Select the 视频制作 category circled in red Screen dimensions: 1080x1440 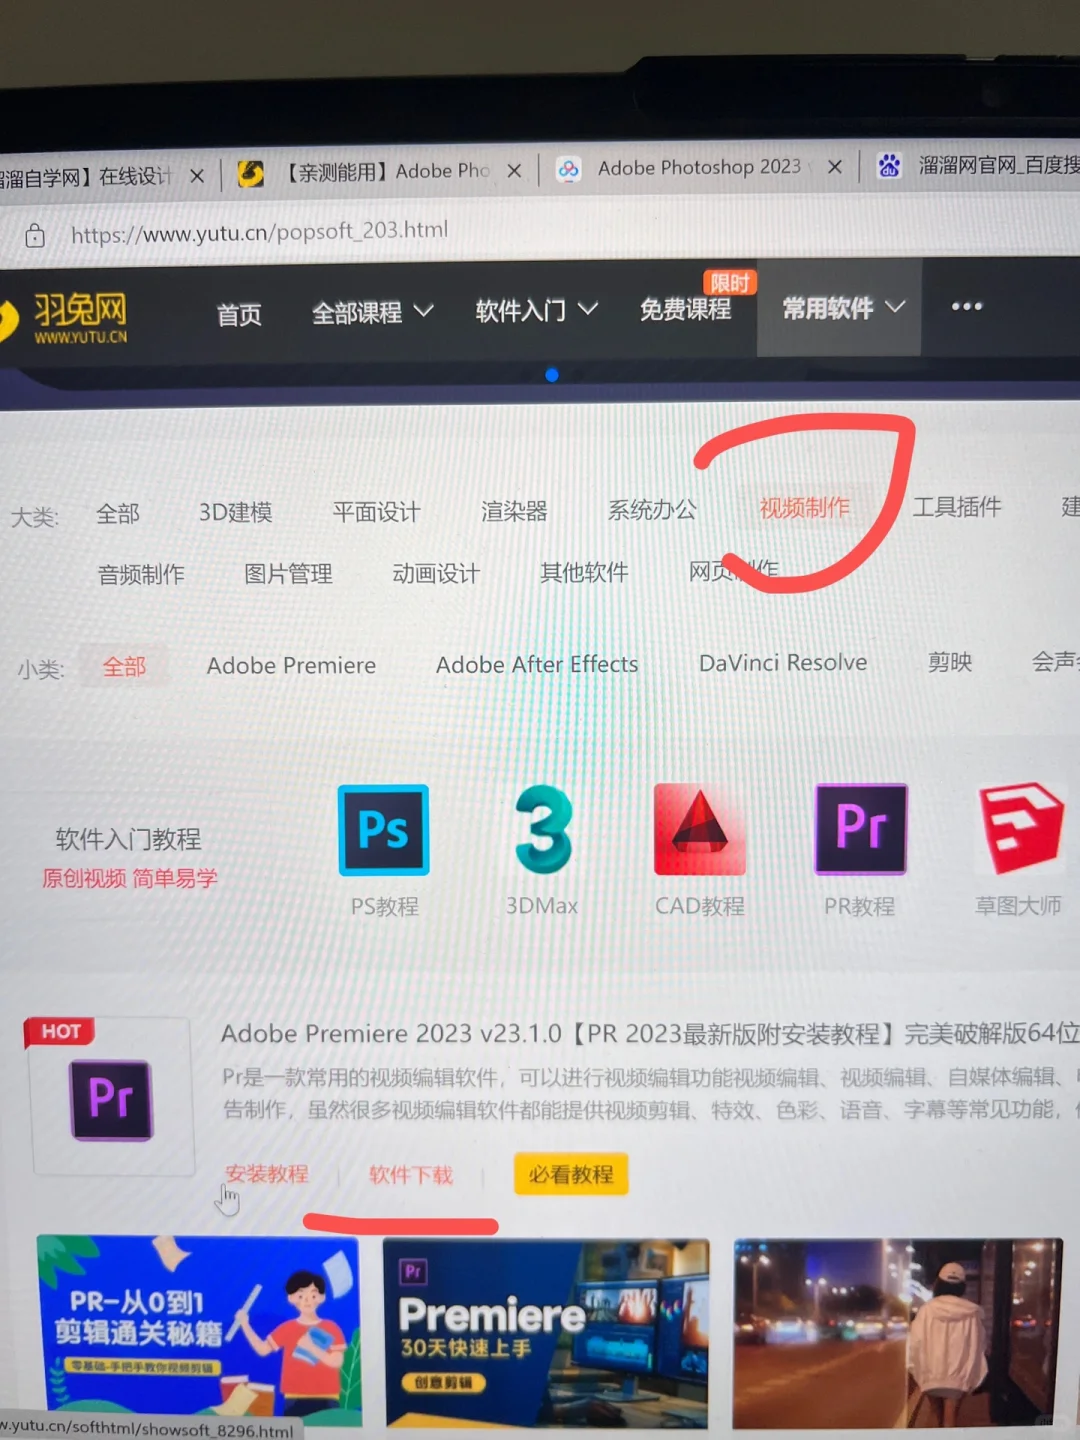pos(804,508)
